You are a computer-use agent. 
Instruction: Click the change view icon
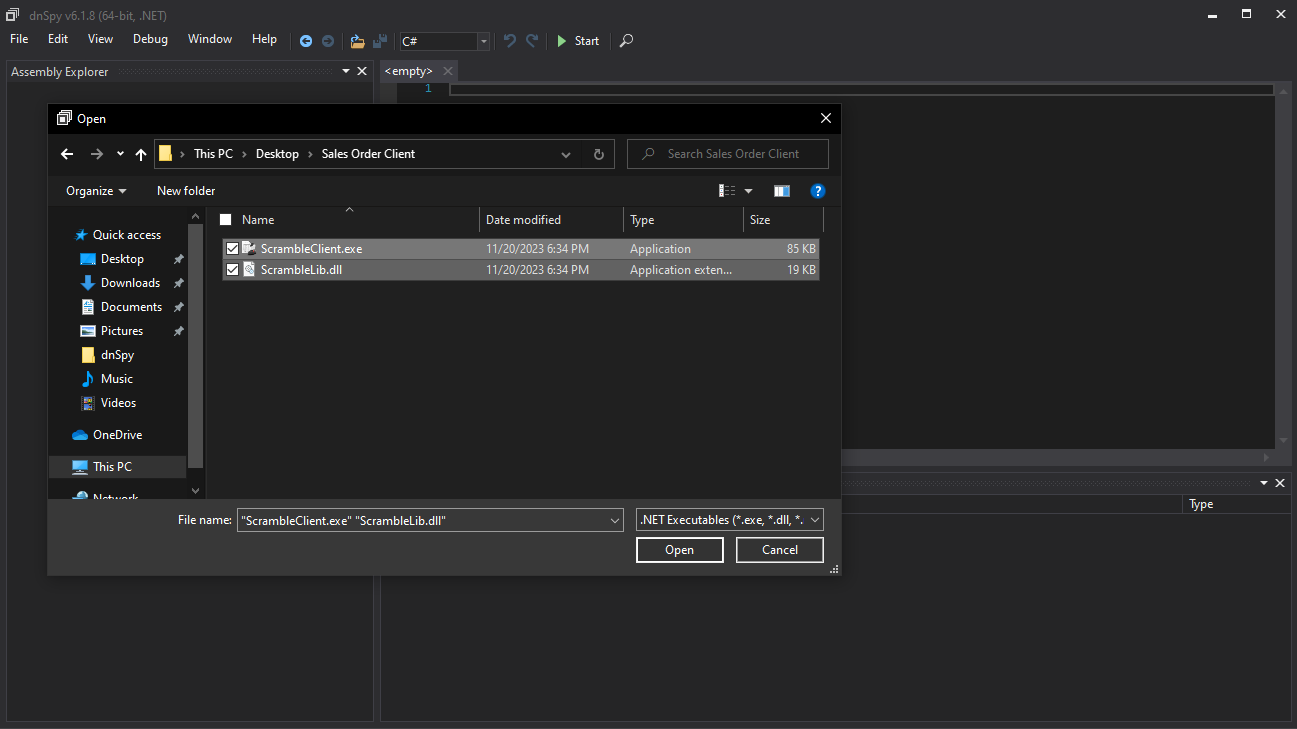(x=727, y=191)
